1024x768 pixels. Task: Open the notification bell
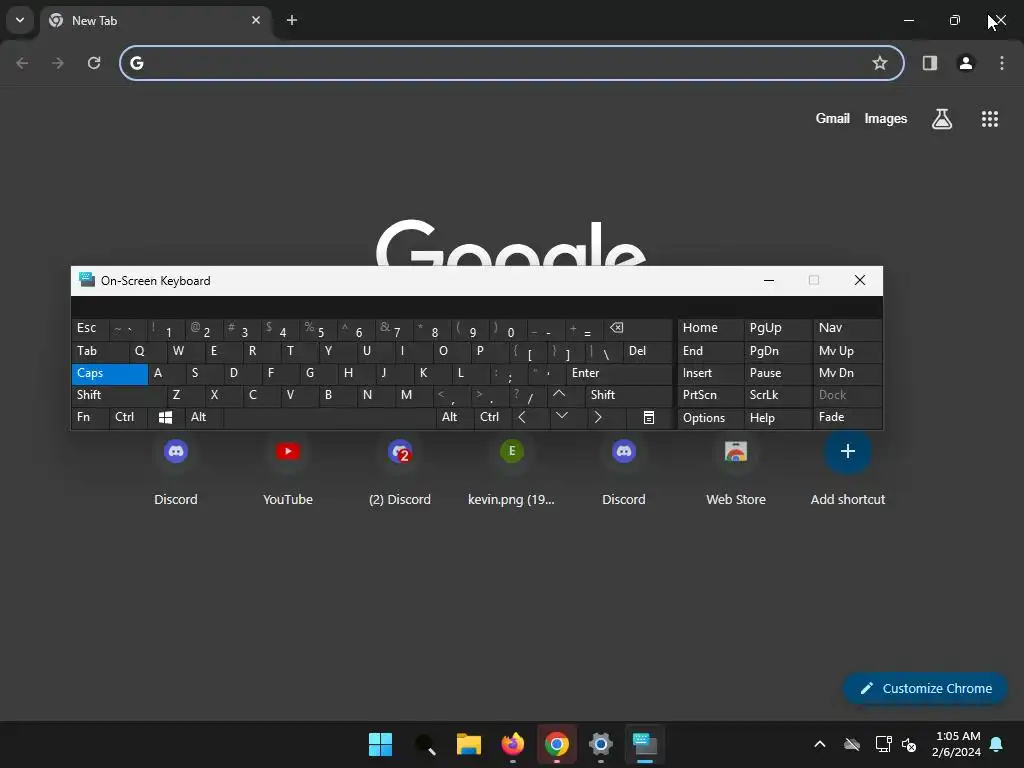[996, 744]
